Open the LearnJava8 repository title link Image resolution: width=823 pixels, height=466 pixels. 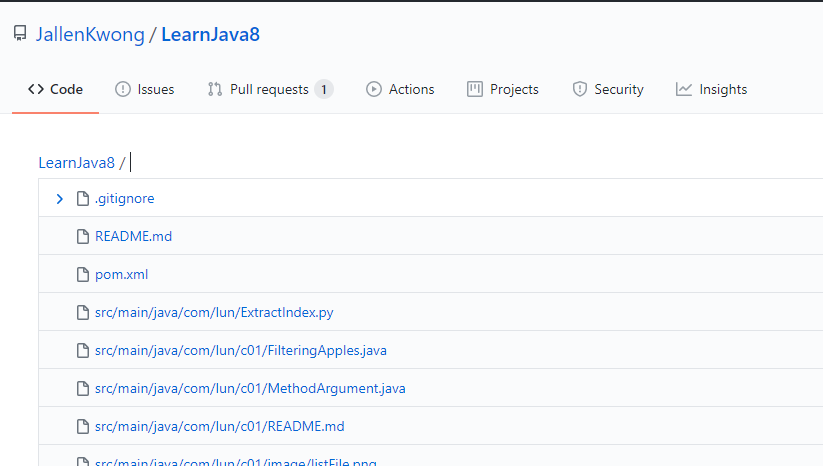tap(210, 35)
